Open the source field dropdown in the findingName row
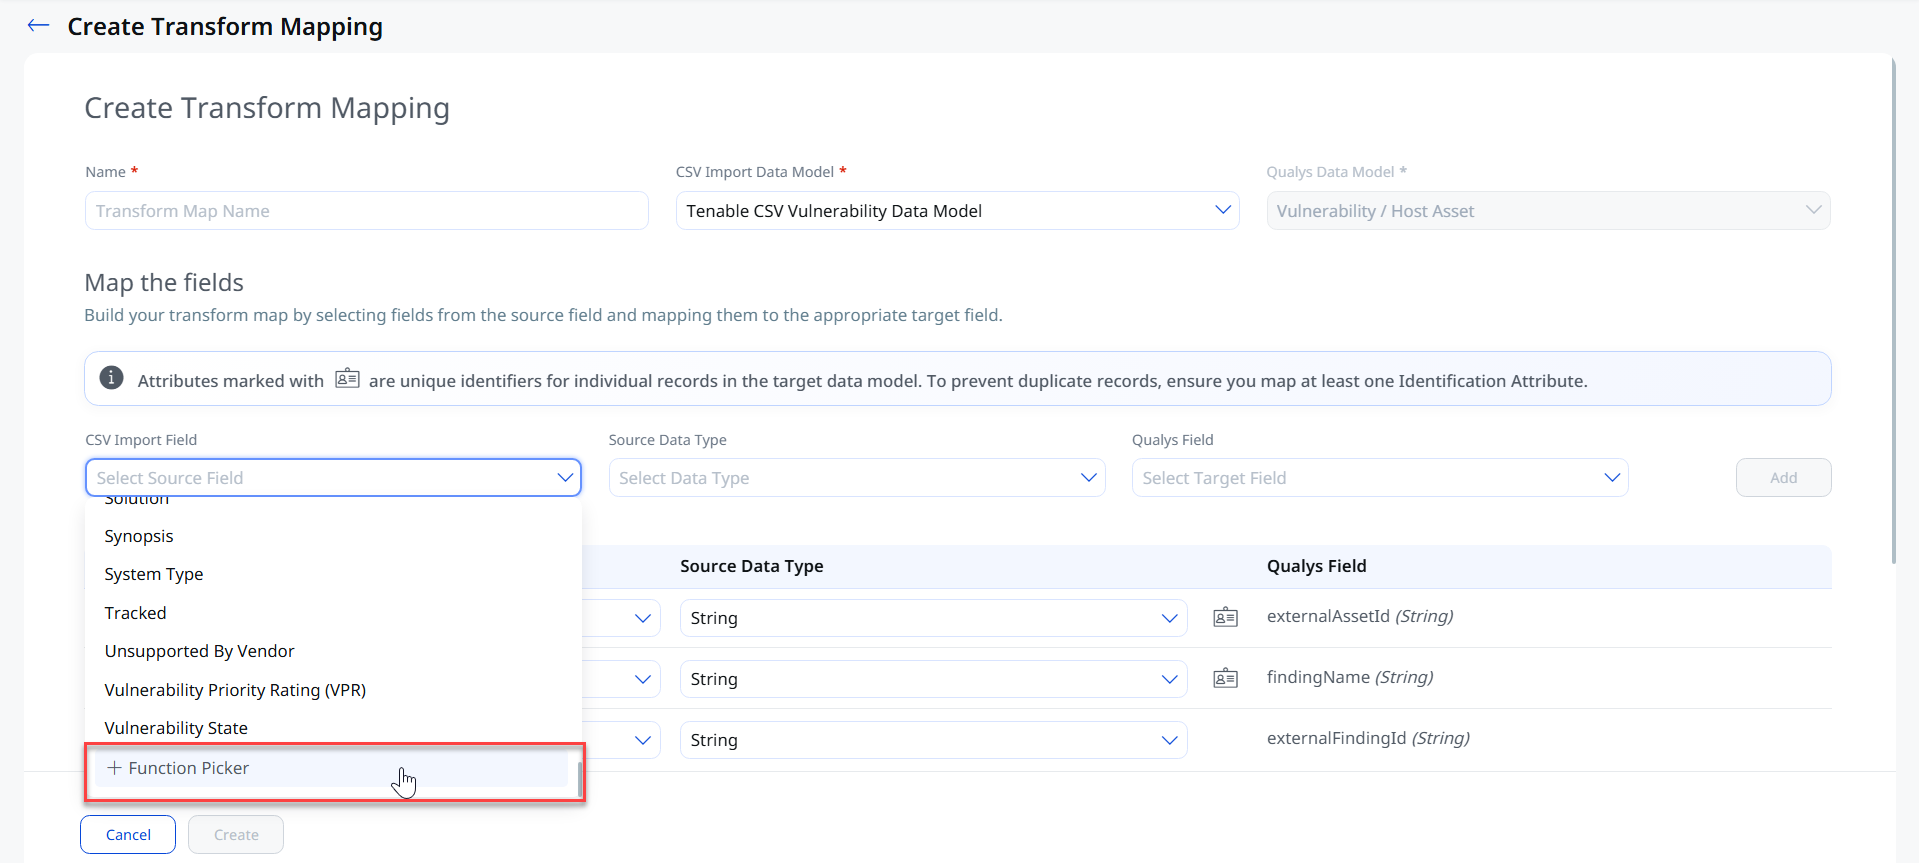This screenshot has width=1919, height=863. pos(642,679)
